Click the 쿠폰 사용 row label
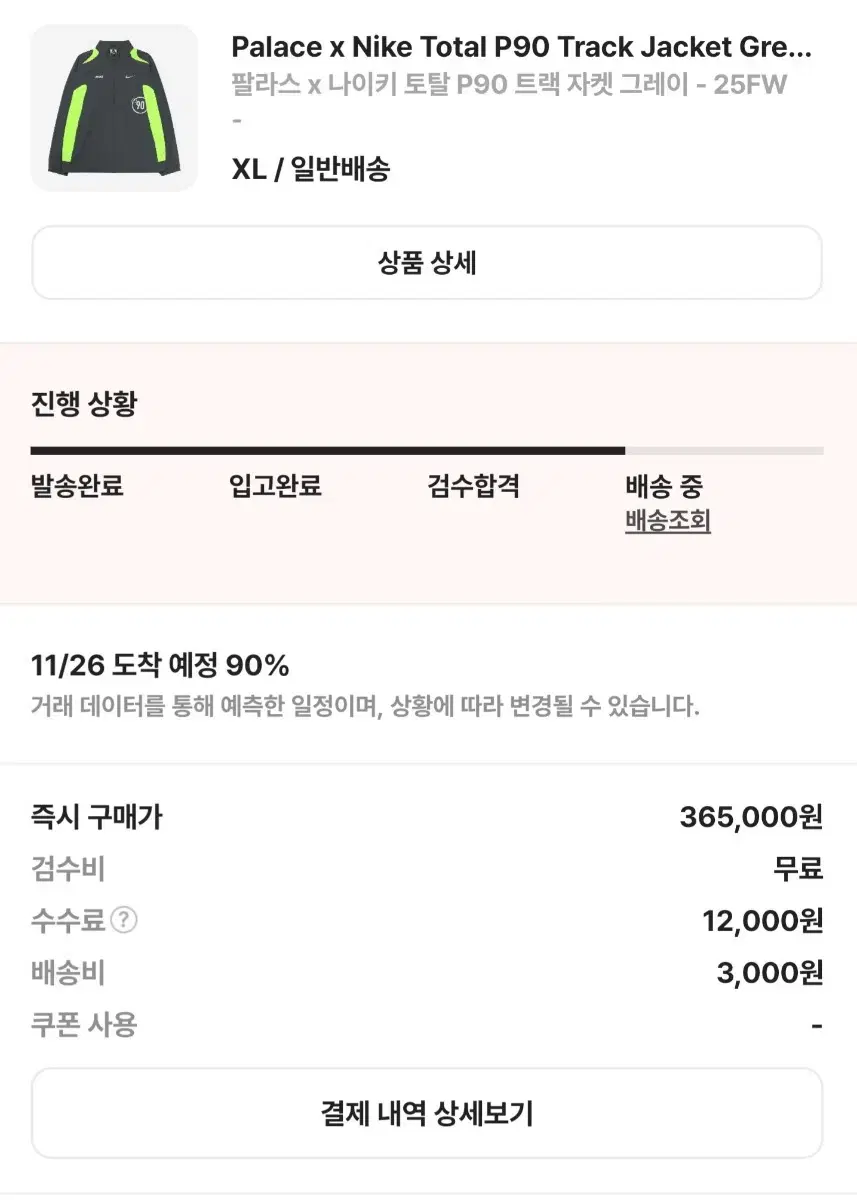857x1200 pixels. point(84,1025)
